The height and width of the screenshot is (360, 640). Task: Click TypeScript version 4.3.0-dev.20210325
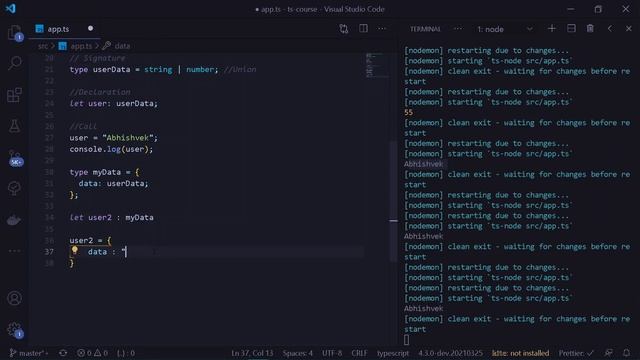click(x=450, y=353)
